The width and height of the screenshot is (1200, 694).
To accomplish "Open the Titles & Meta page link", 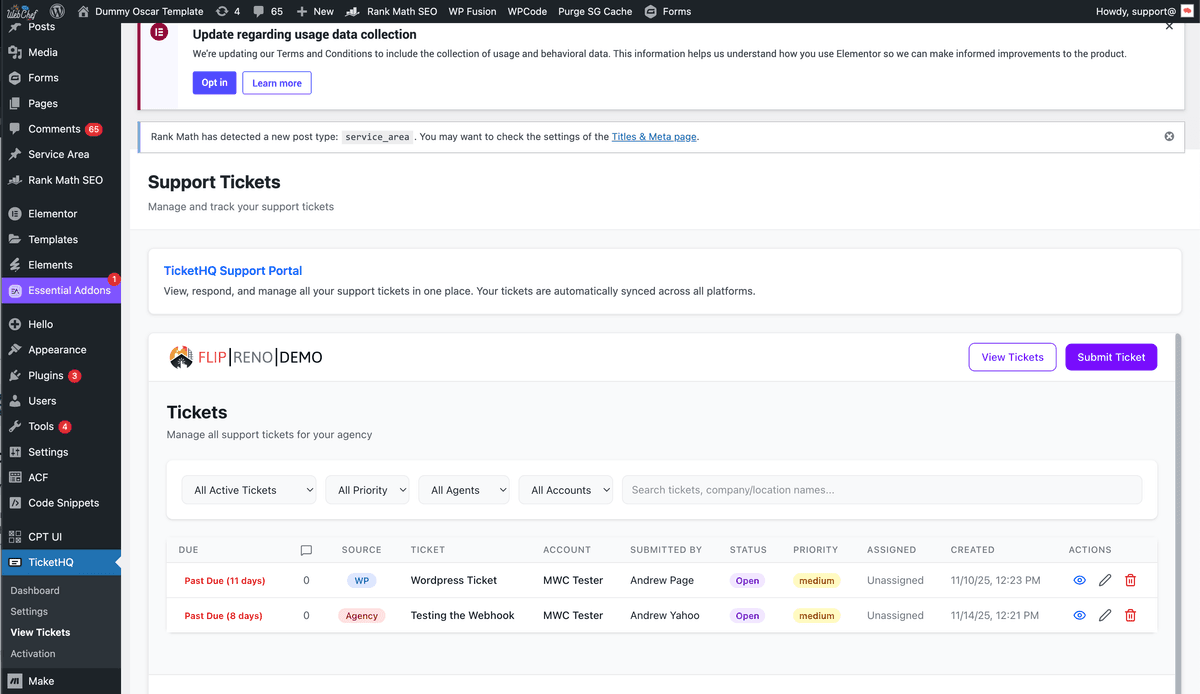I will click(654, 136).
